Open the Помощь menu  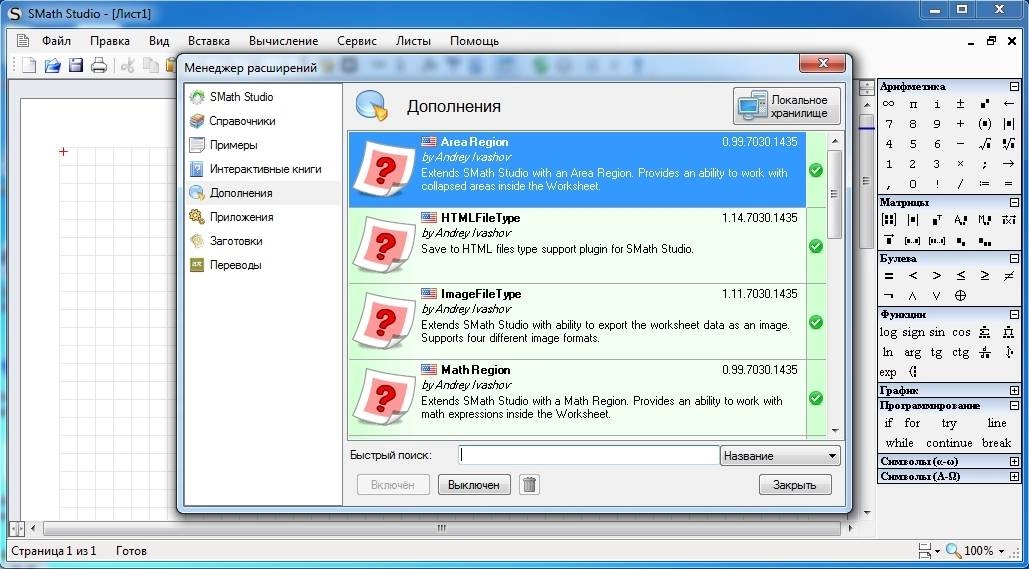pos(474,41)
